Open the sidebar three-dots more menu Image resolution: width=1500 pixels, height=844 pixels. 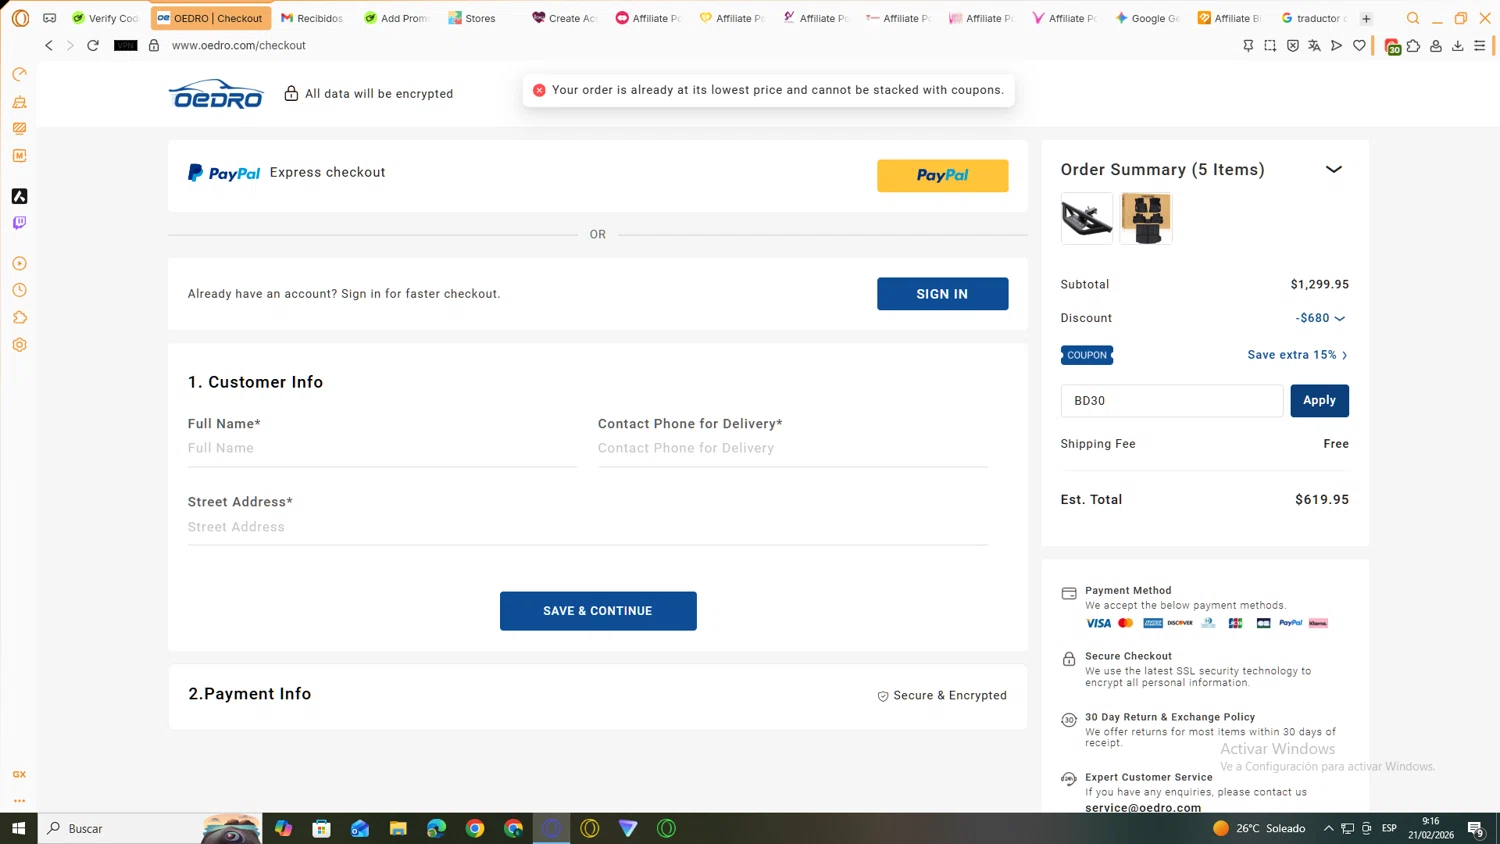point(19,801)
